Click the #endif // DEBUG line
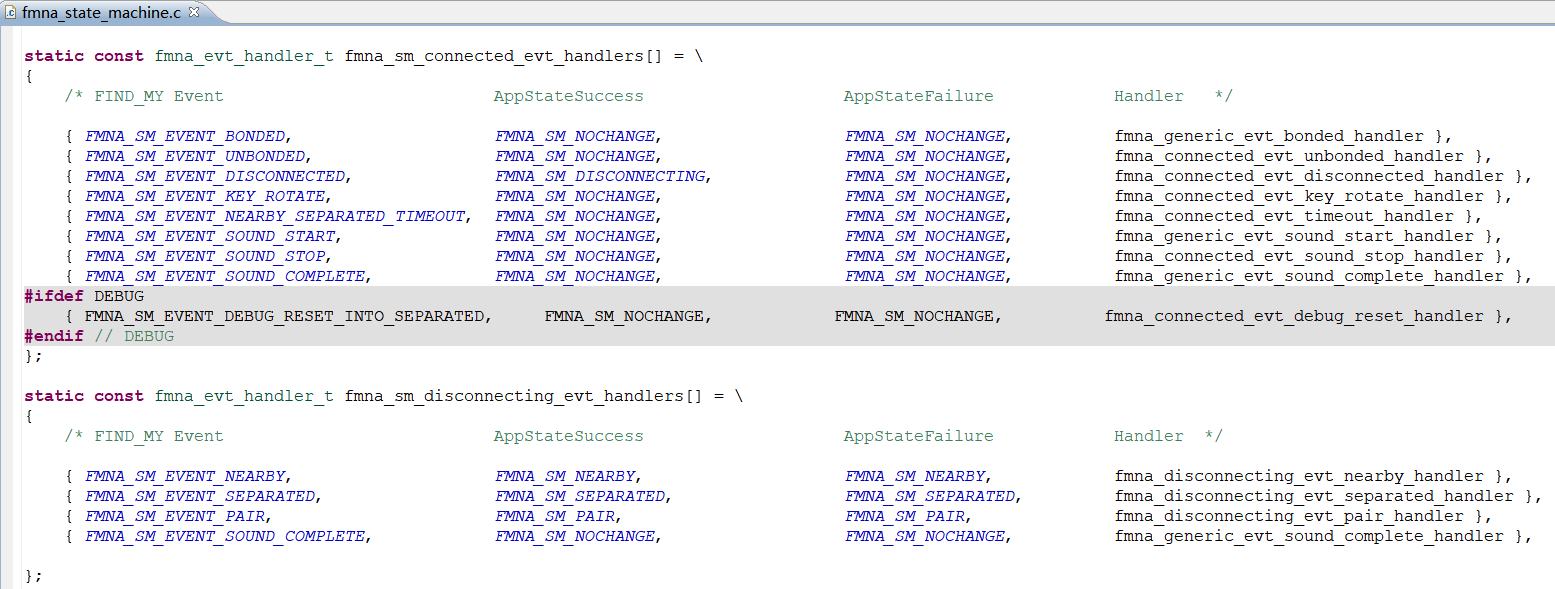Viewport: 1555px width, 589px height. point(99,336)
